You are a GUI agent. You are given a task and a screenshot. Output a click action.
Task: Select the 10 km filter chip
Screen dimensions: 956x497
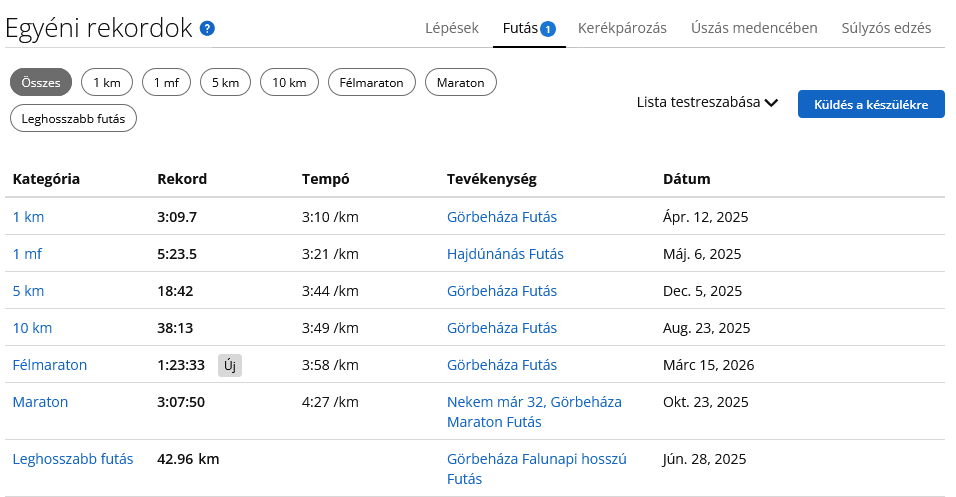click(289, 82)
